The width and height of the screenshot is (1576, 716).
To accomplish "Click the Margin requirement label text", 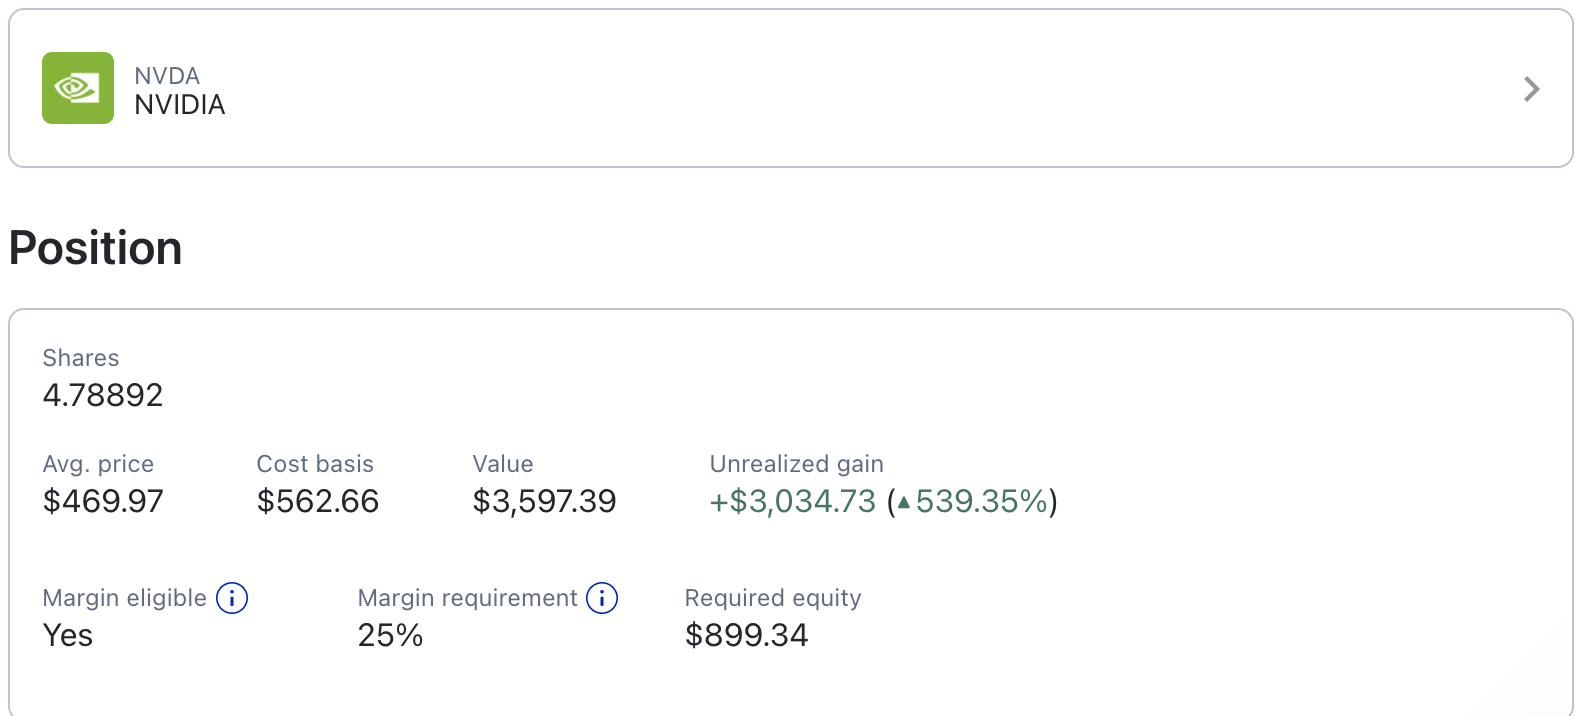I will (x=468, y=598).
